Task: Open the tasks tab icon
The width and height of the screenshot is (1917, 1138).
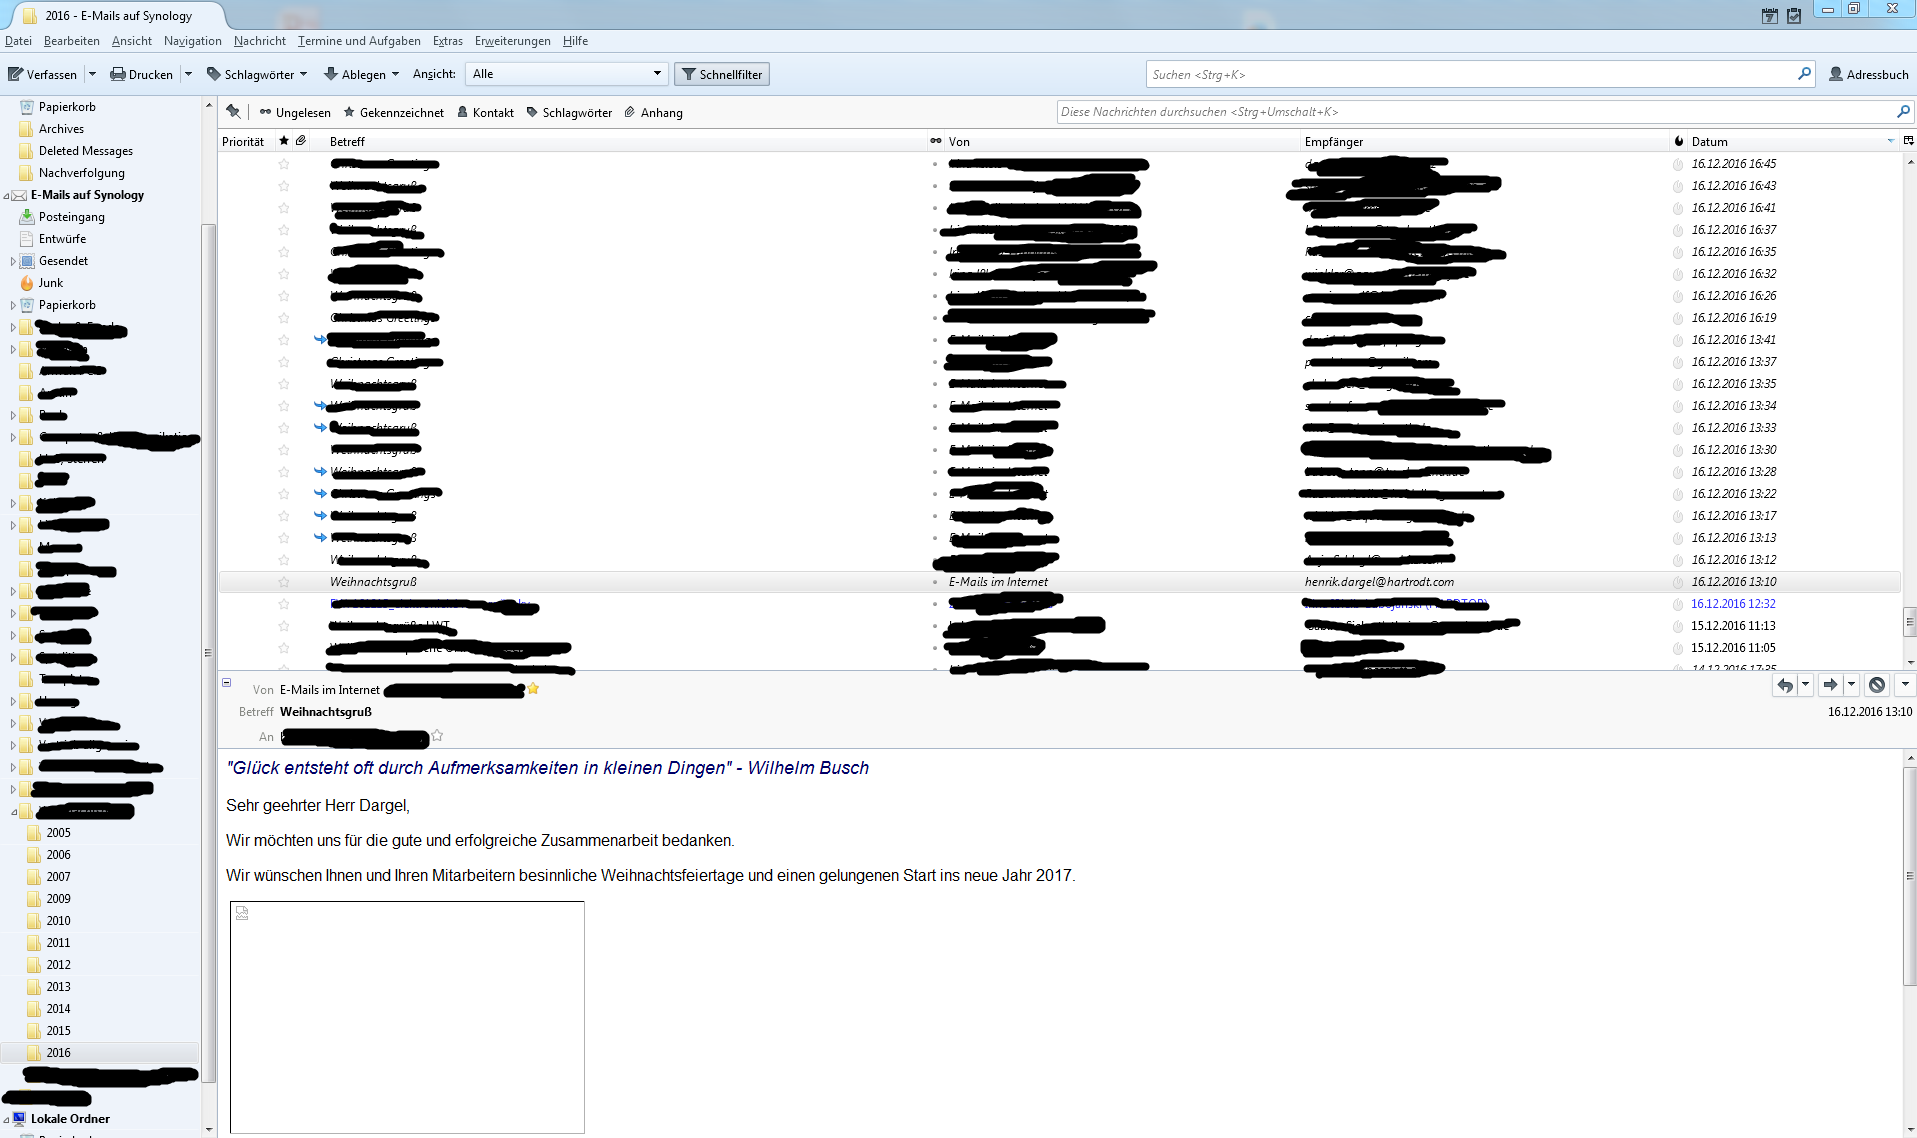Action: point(1793,15)
